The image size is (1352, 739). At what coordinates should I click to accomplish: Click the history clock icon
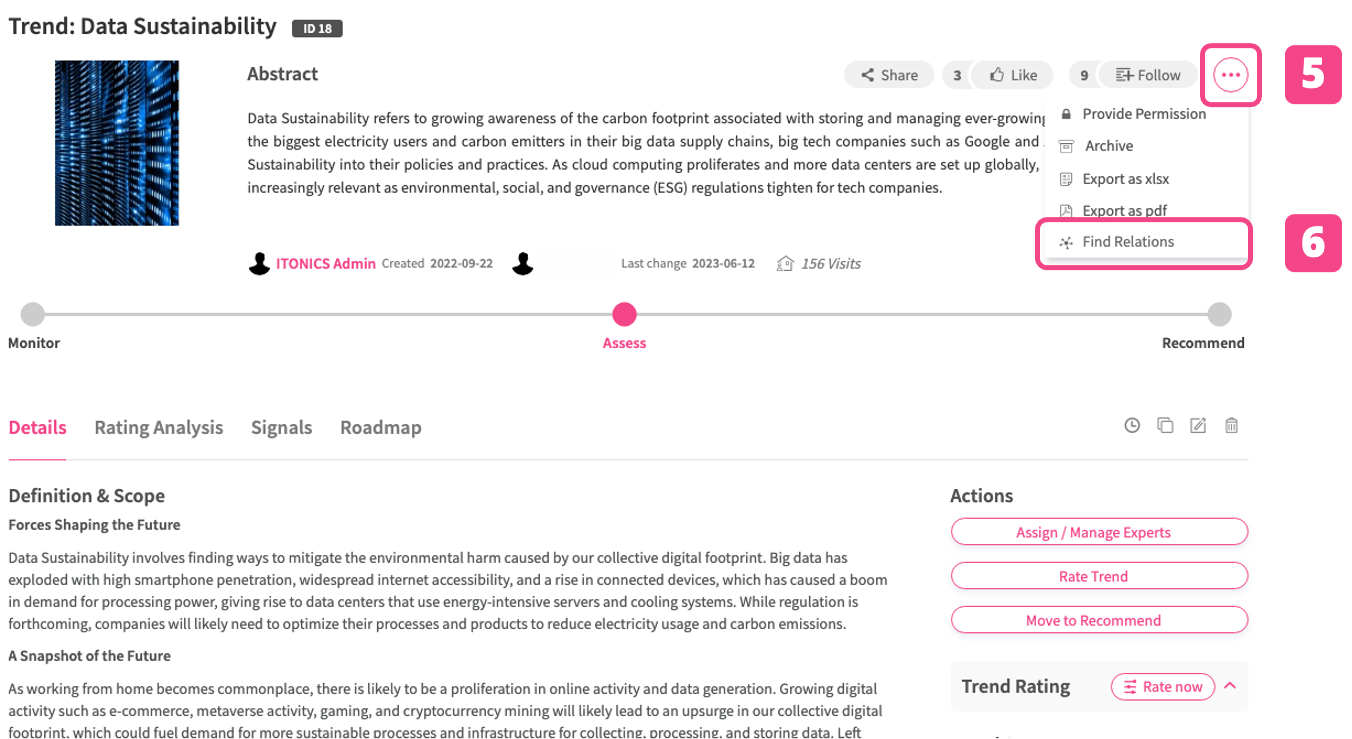pos(1132,425)
